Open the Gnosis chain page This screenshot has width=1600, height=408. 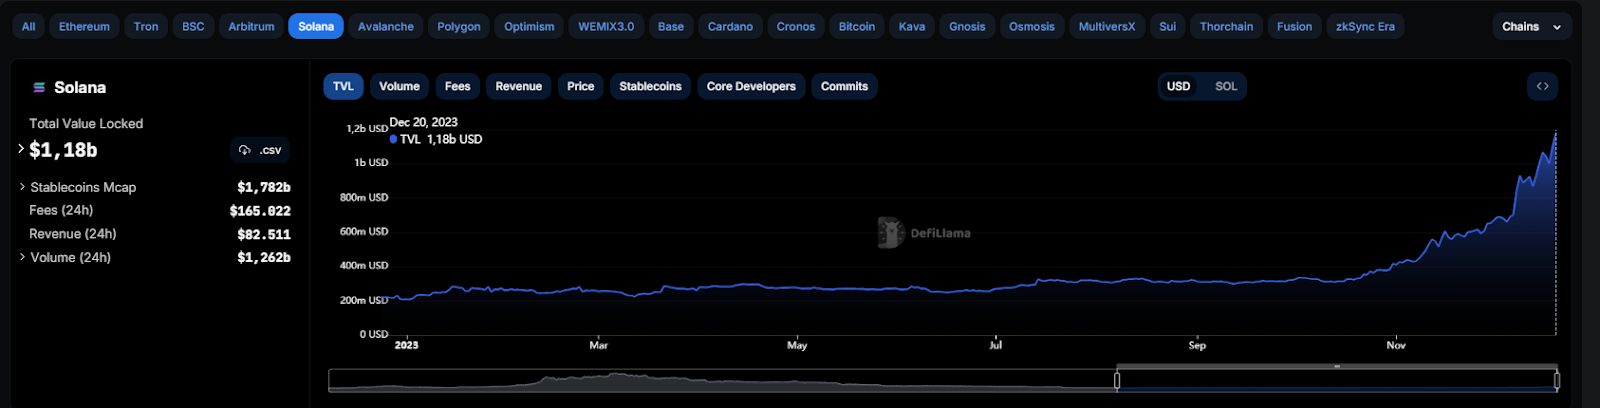coord(967,27)
